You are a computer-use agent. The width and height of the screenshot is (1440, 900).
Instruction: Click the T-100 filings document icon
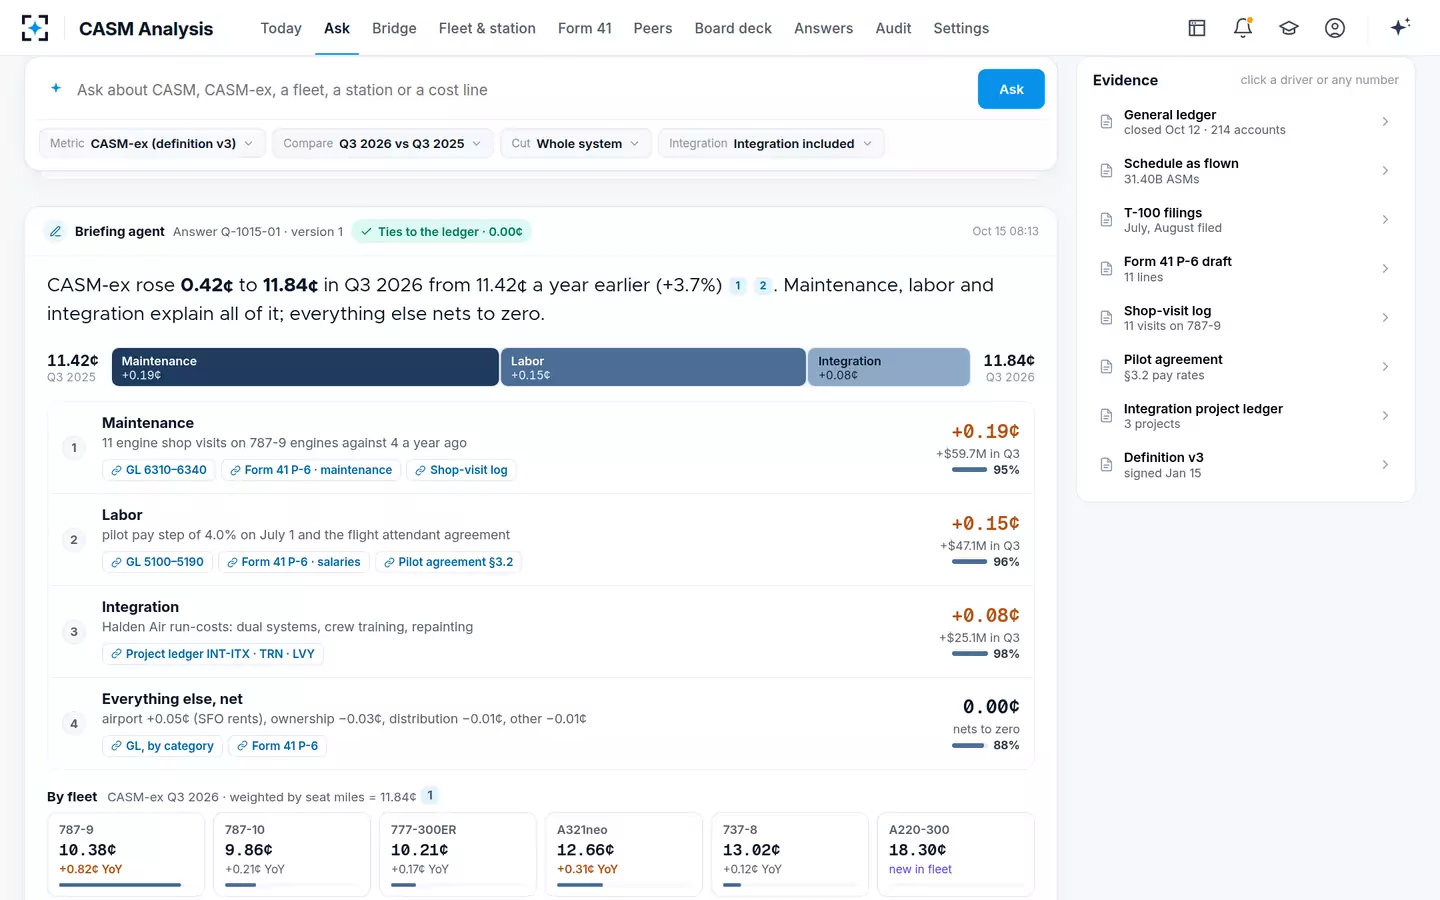pos(1106,220)
